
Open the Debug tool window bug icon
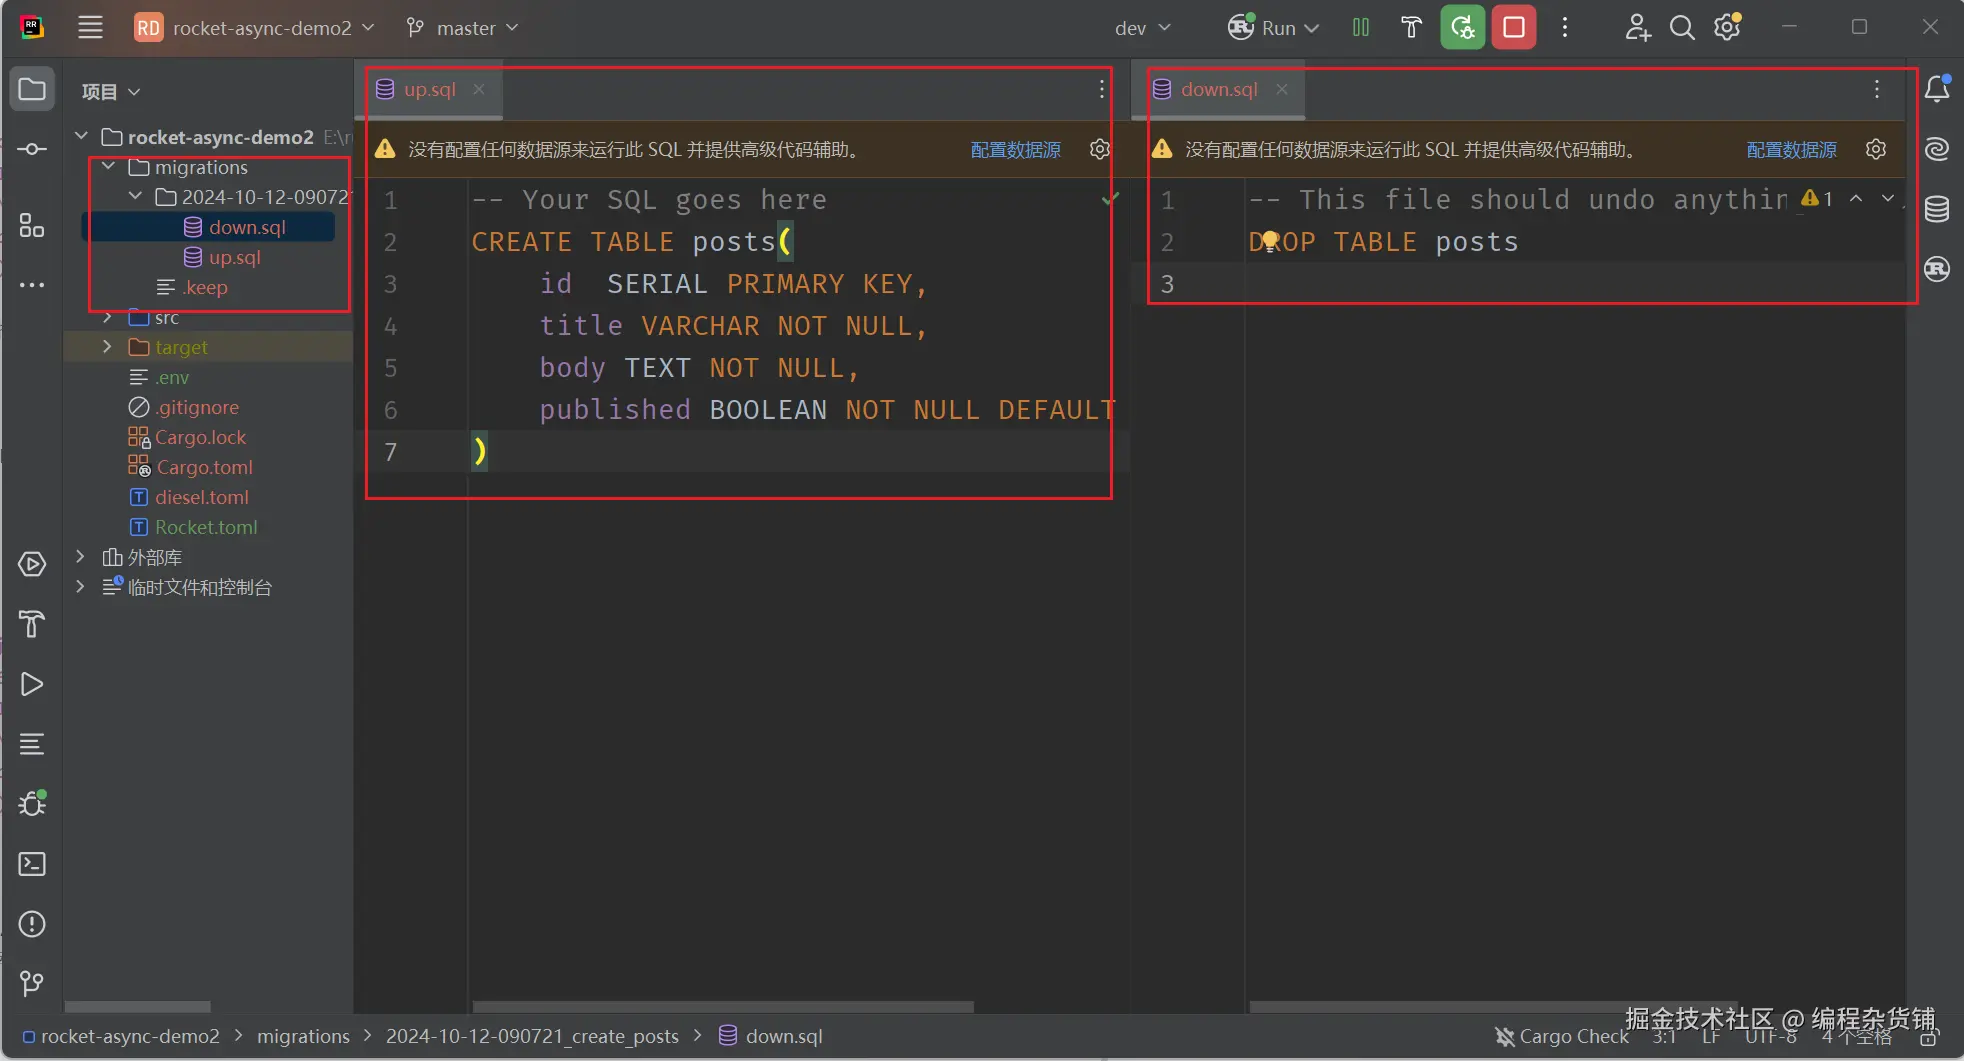32,804
